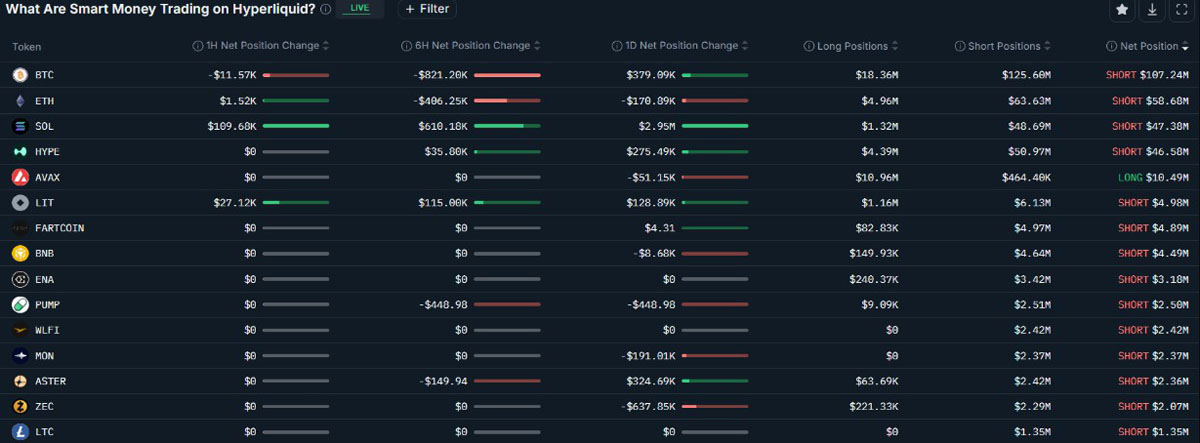The height and width of the screenshot is (443, 1200).
Task: Select the FARTCOIN table row
Action: 600,228
